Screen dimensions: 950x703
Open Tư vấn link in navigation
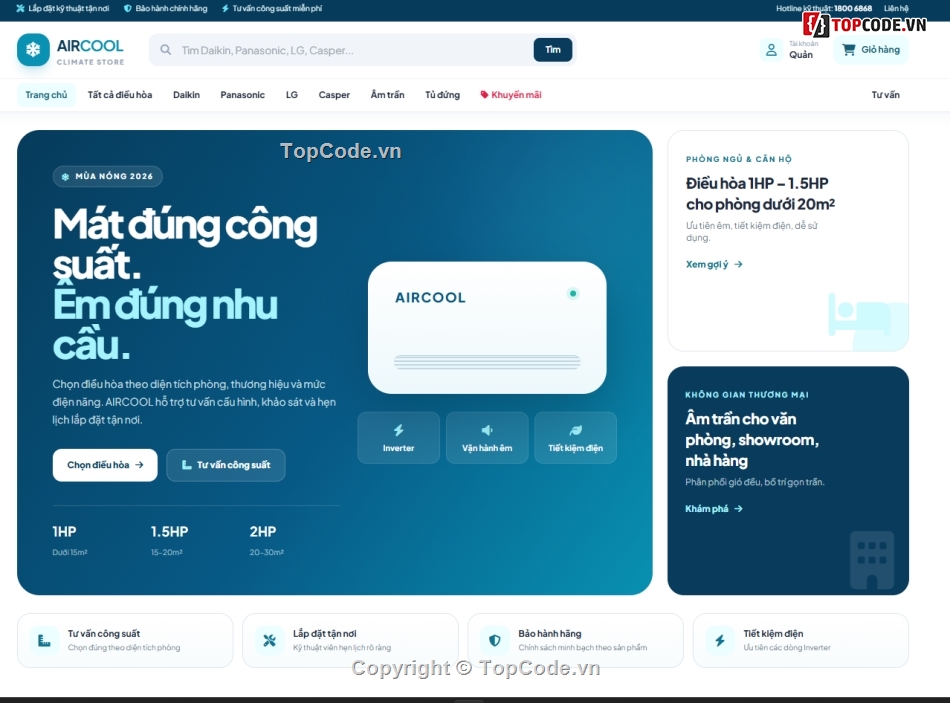pos(885,95)
